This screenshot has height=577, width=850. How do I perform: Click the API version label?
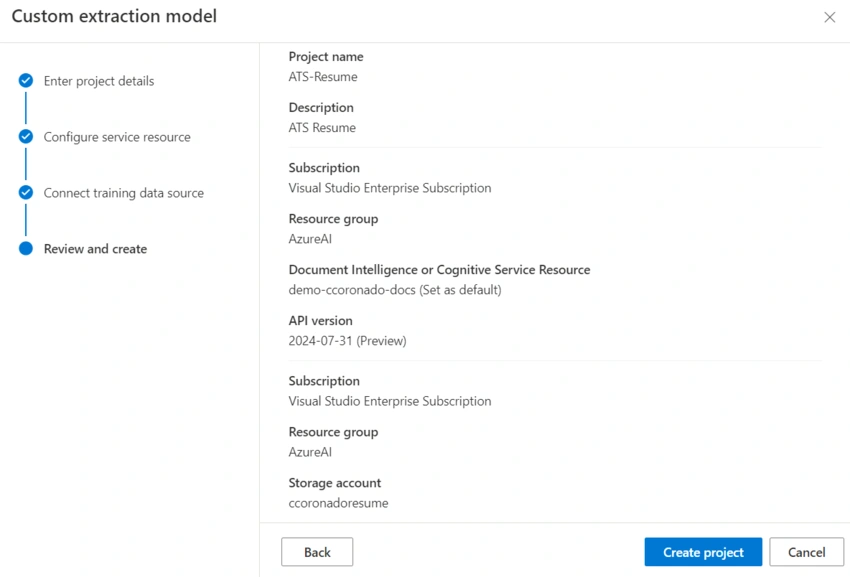(x=320, y=320)
